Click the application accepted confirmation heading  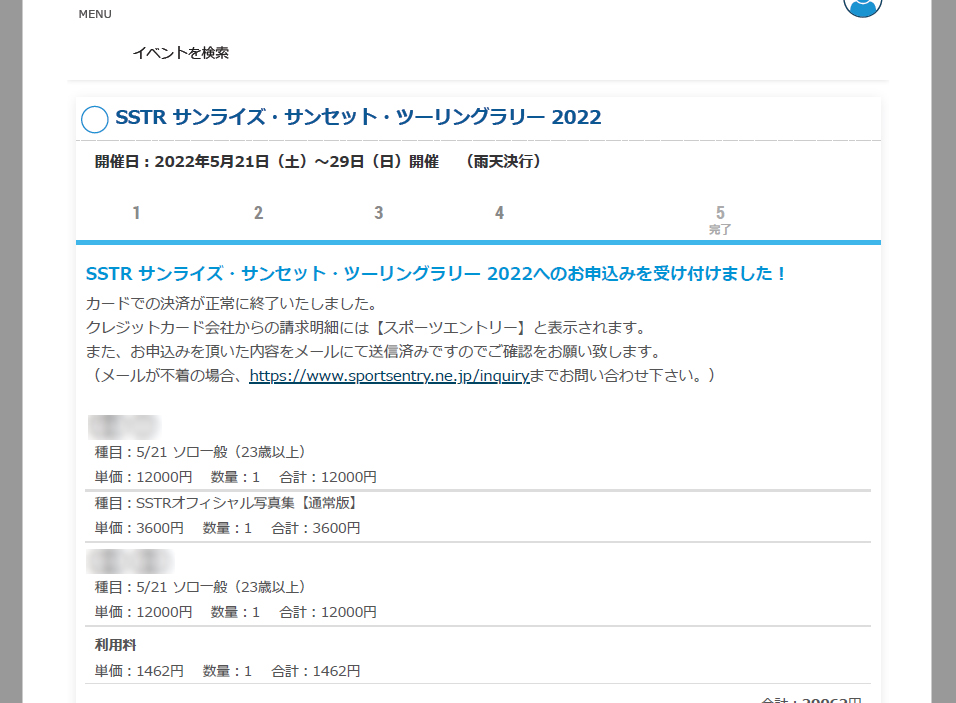[437, 273]
